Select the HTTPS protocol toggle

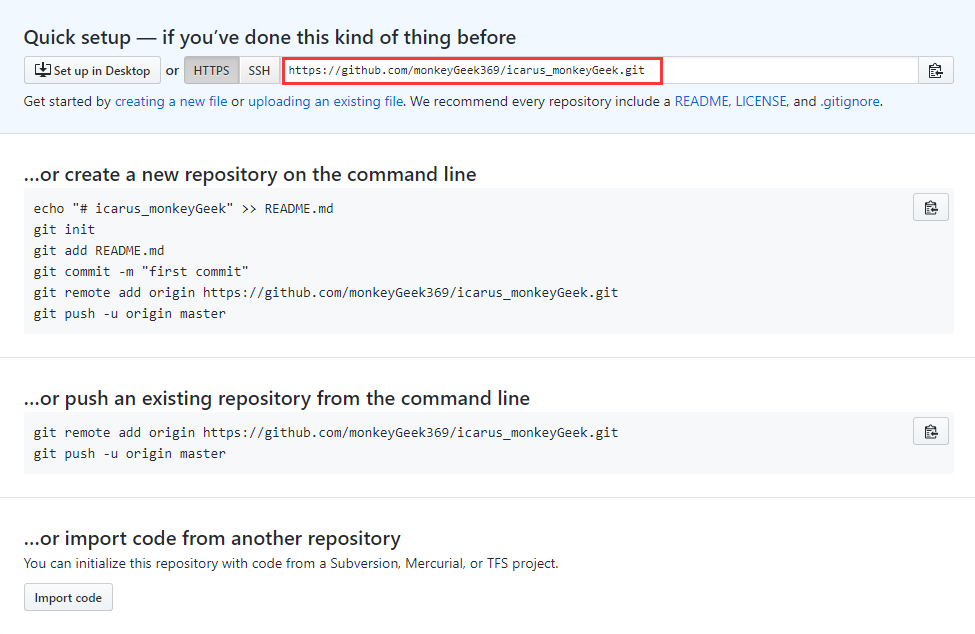coord(211,70)
